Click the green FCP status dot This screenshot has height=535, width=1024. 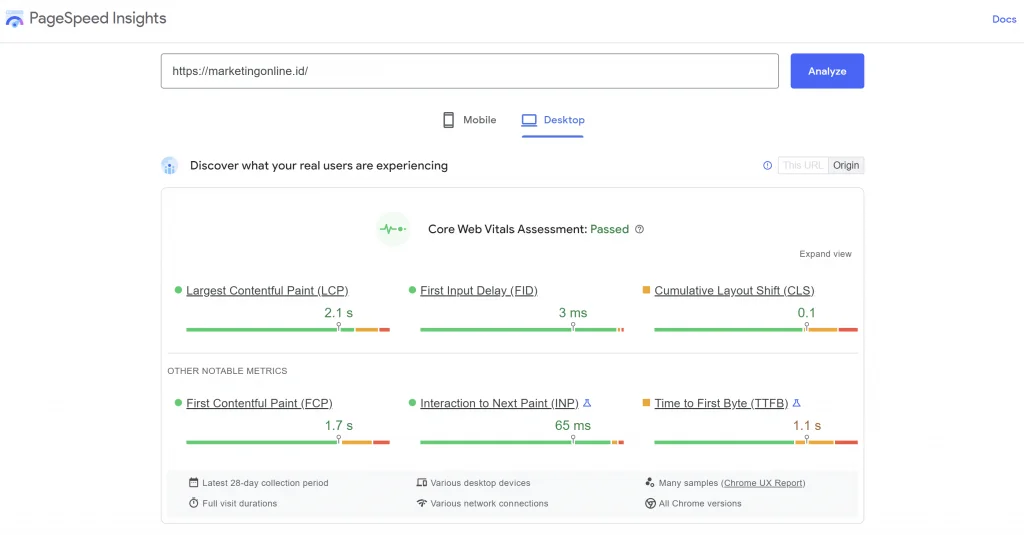178,403
